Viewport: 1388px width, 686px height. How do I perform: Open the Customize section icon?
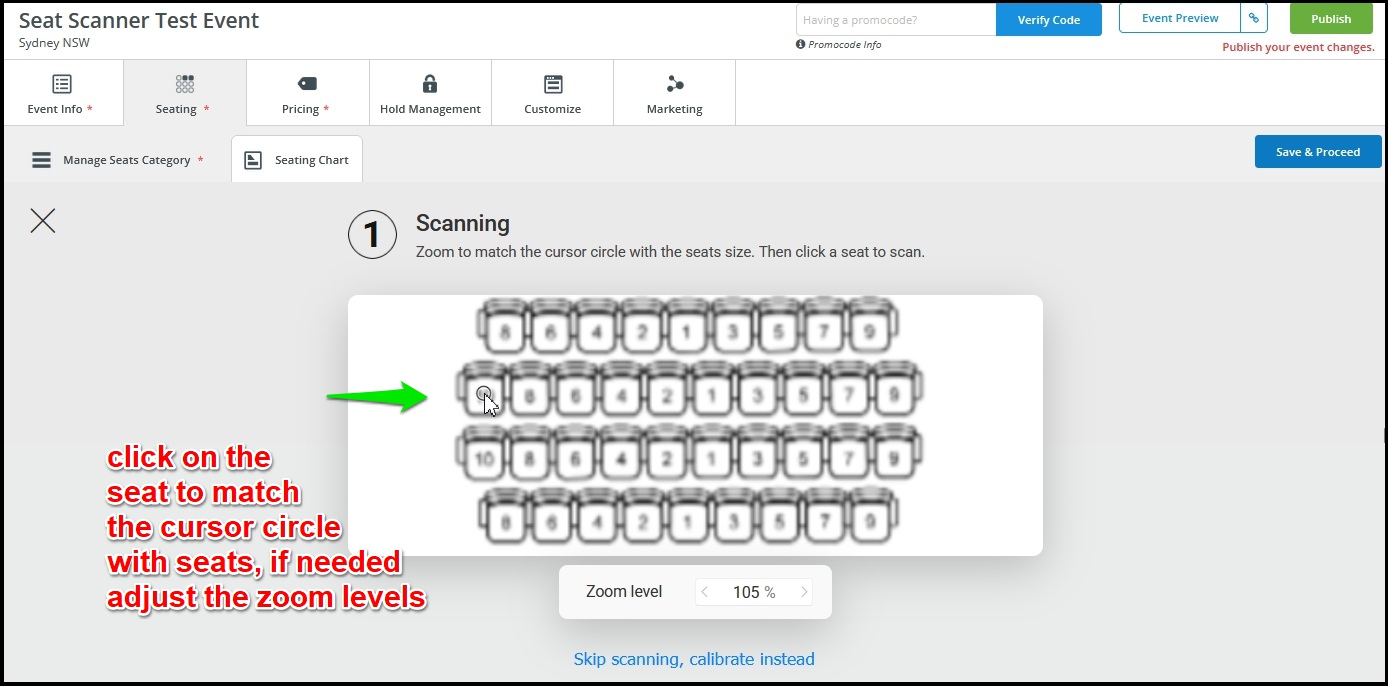point(553,84)
